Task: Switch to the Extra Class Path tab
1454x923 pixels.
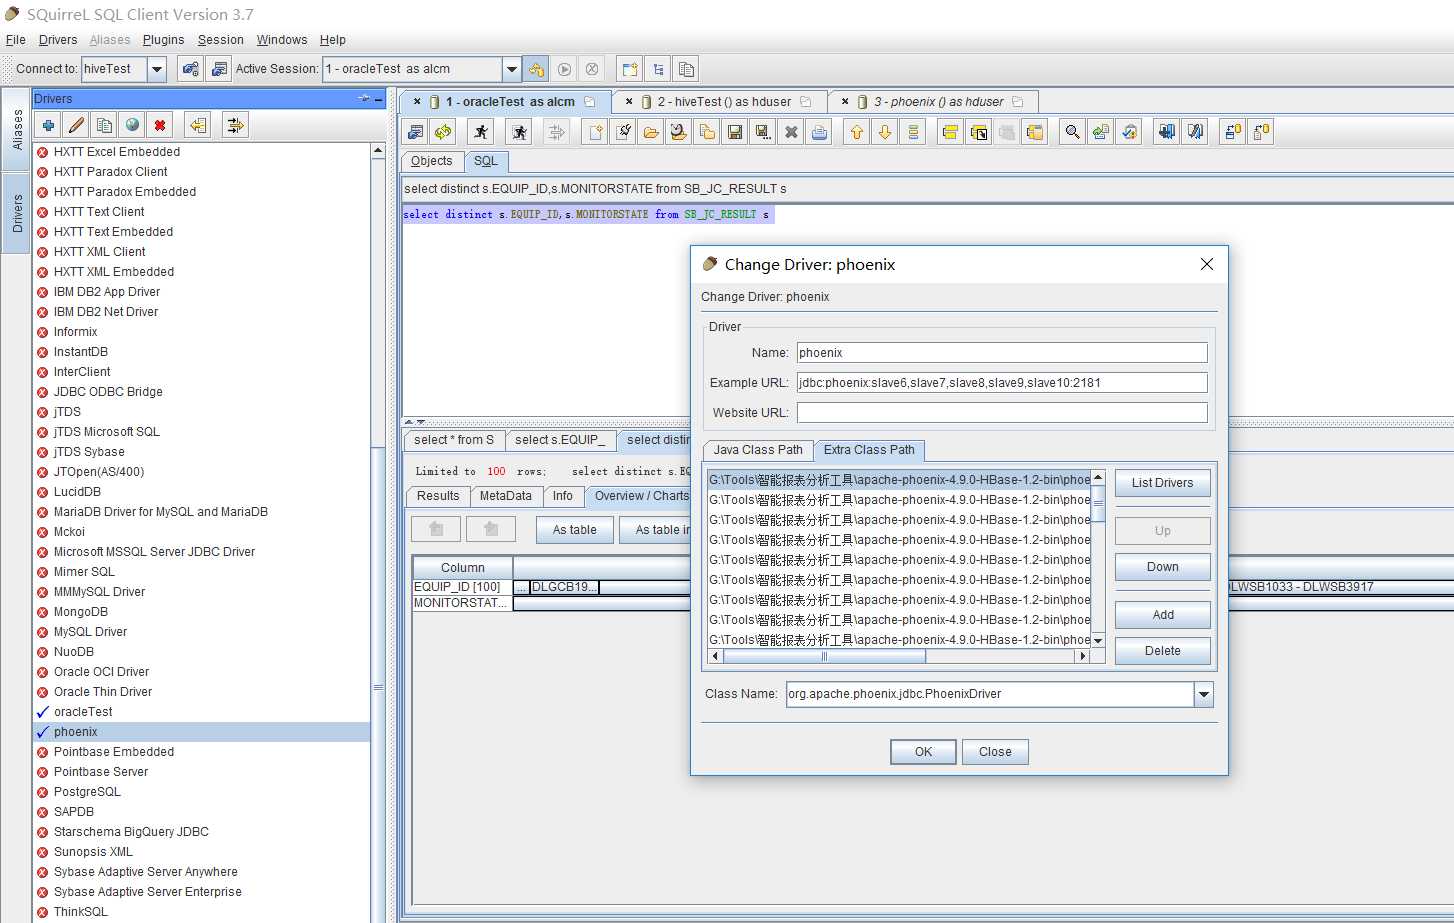Action: [869, 450]
